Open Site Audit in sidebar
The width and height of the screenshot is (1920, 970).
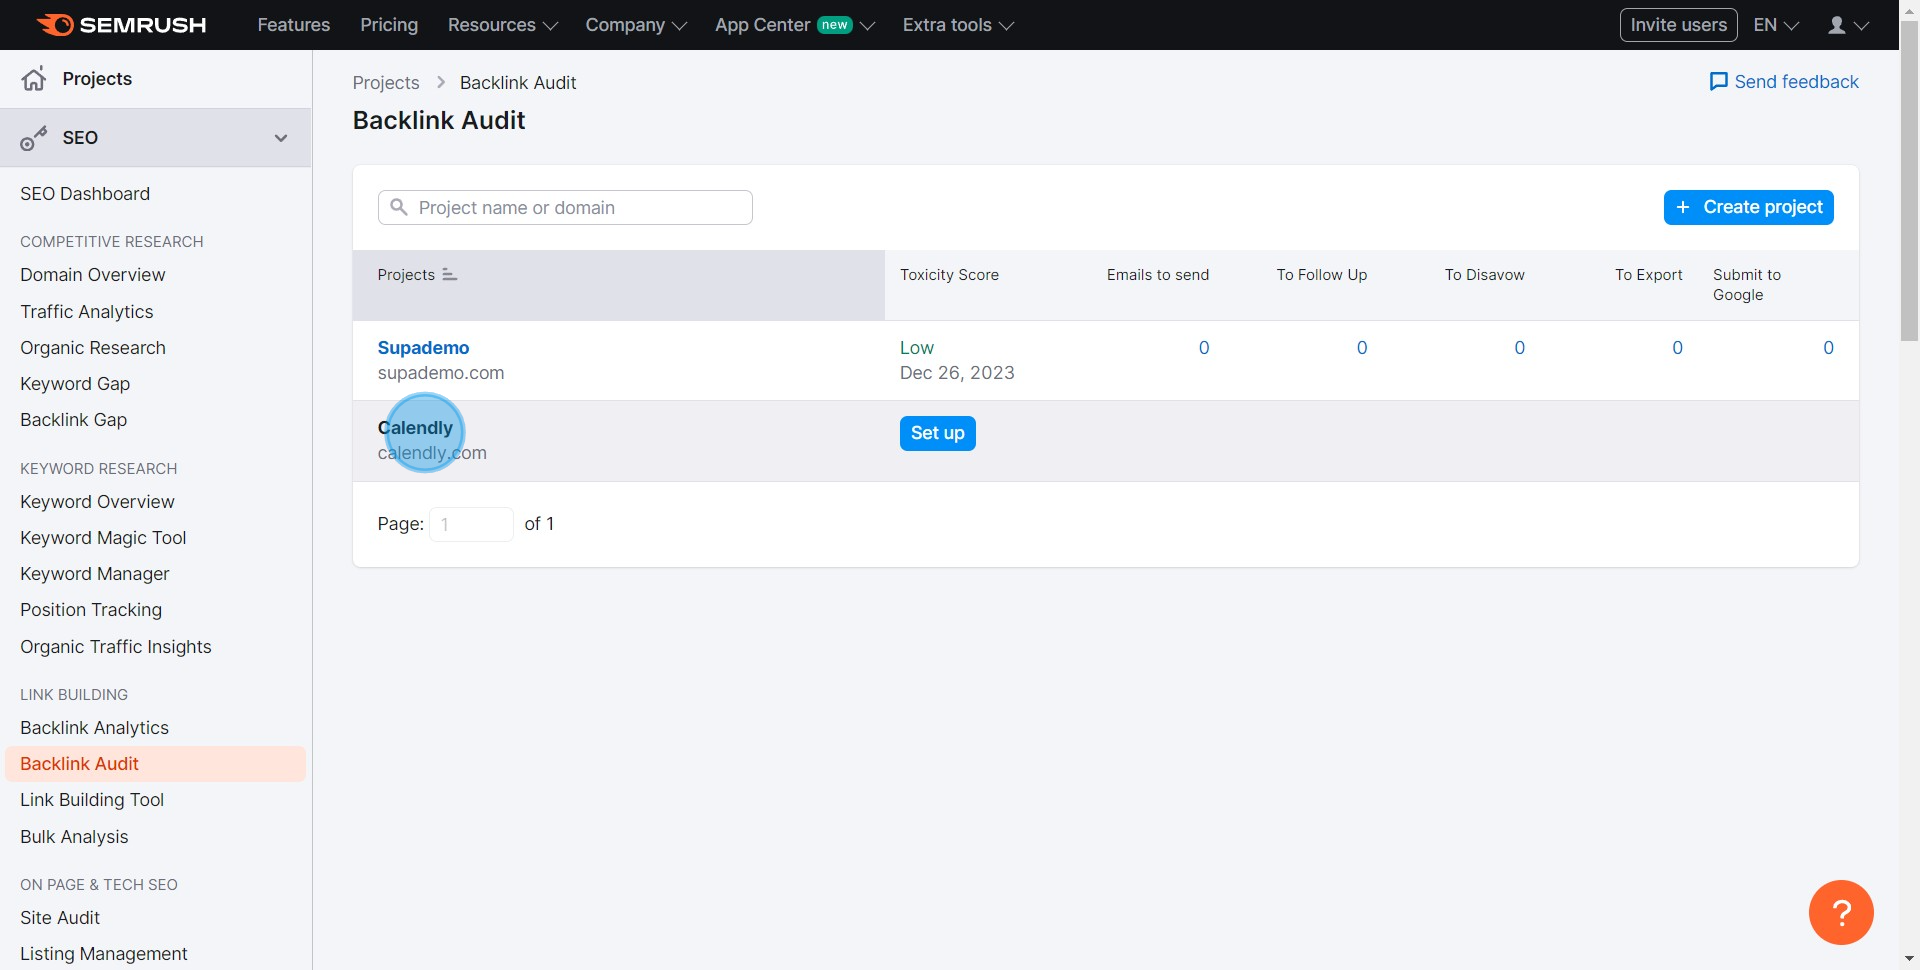[x=60, y=918]
